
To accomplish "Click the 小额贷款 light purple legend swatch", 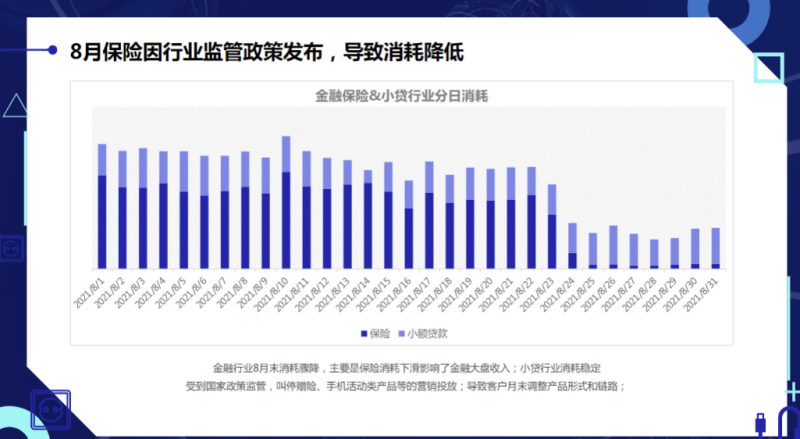I will coord(402,334).
